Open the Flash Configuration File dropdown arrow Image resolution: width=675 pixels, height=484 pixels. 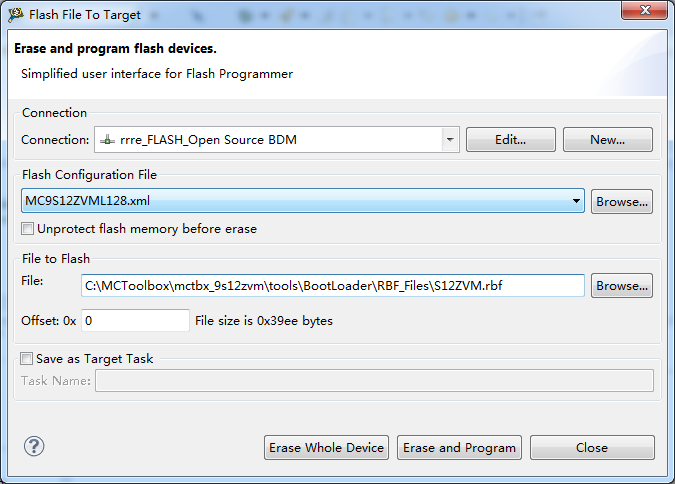tap(577, 201)
